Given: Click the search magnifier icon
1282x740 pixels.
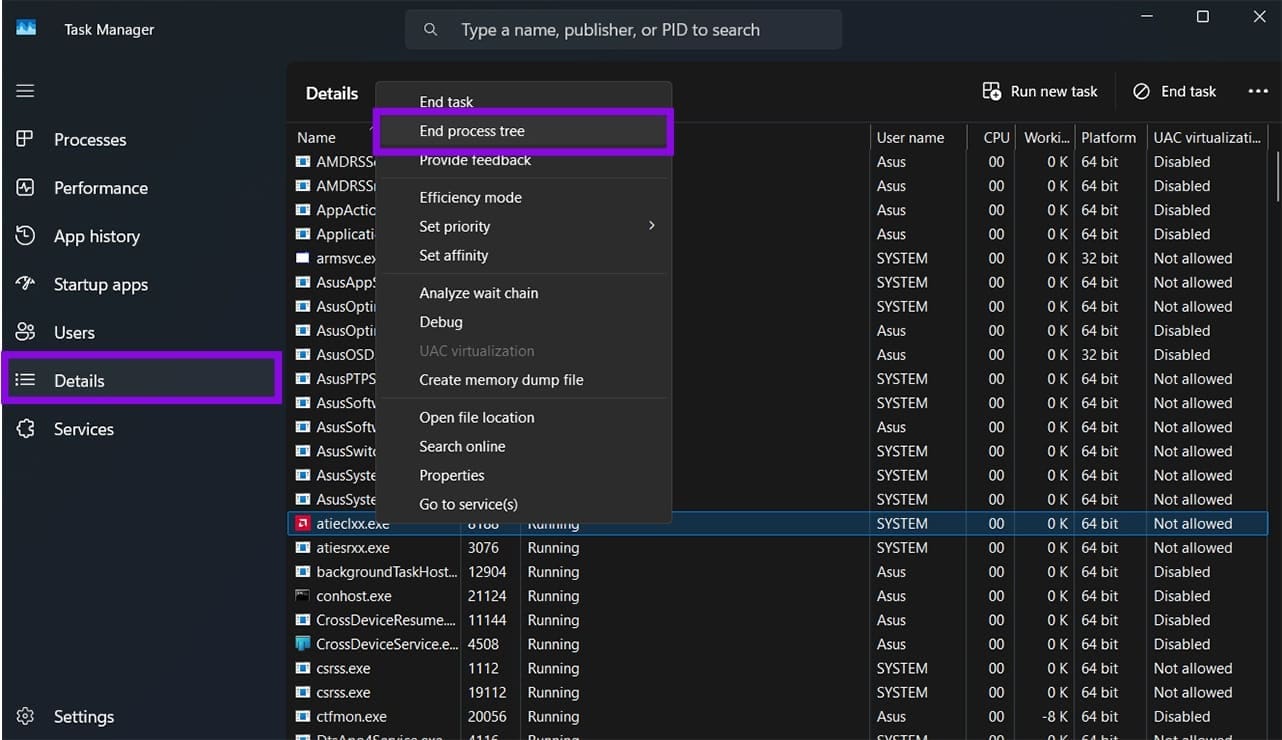Looking at the screenshot, I should coord(431,30).
